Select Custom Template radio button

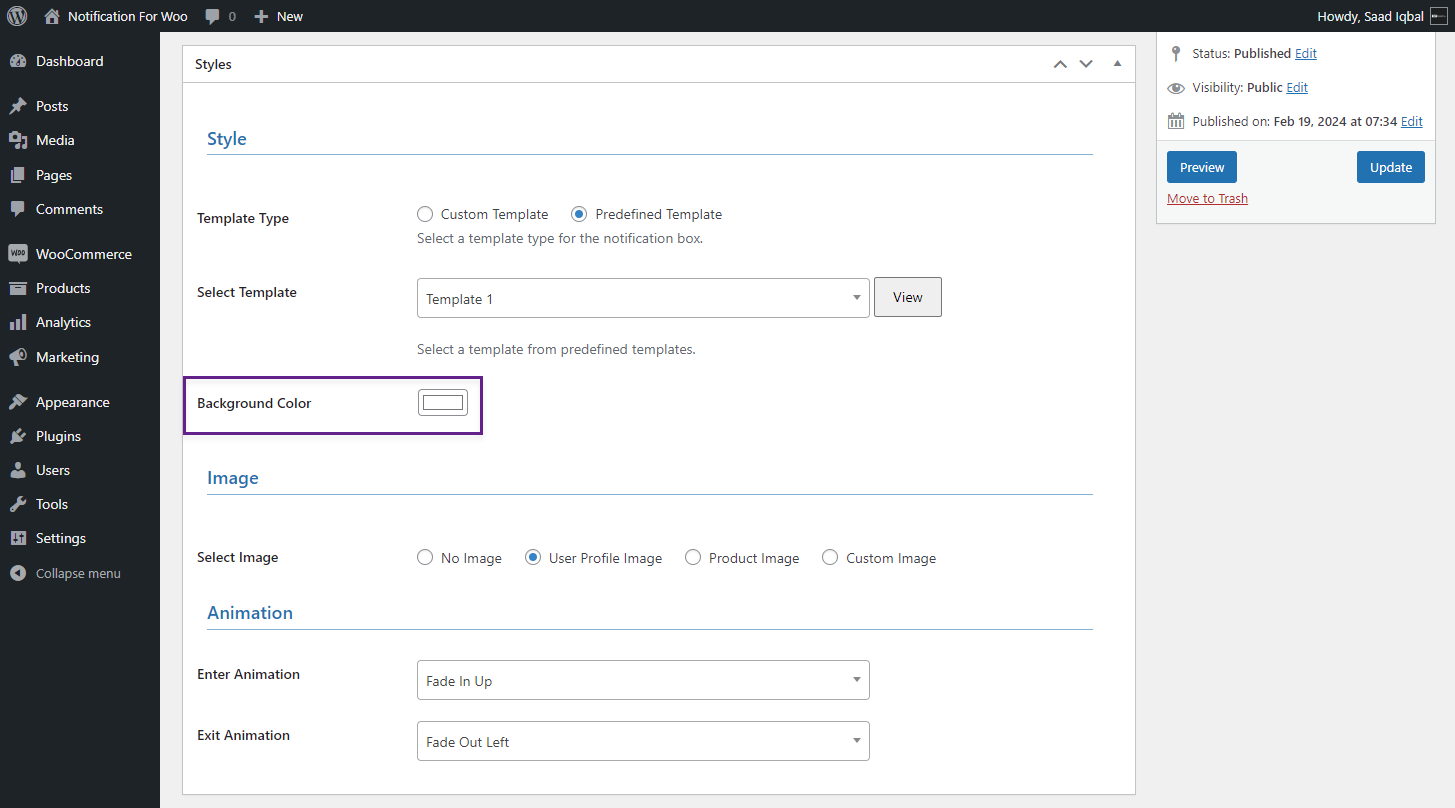[x=425, y=214]
